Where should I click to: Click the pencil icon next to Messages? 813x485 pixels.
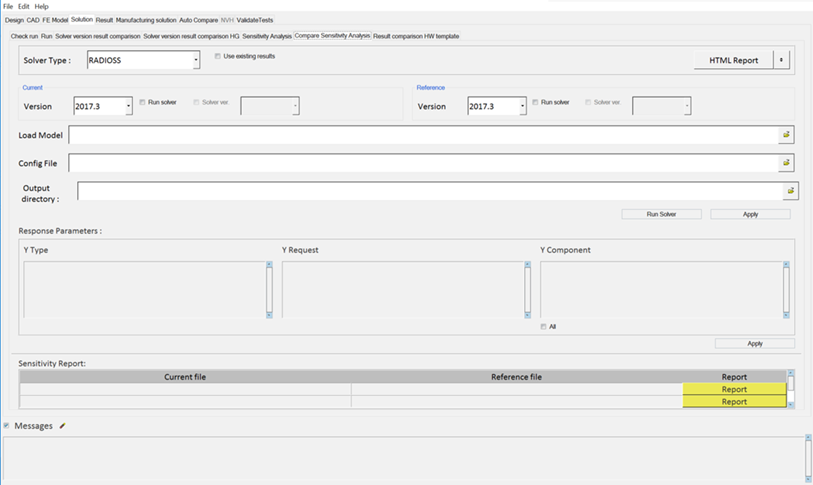[63, 426]
